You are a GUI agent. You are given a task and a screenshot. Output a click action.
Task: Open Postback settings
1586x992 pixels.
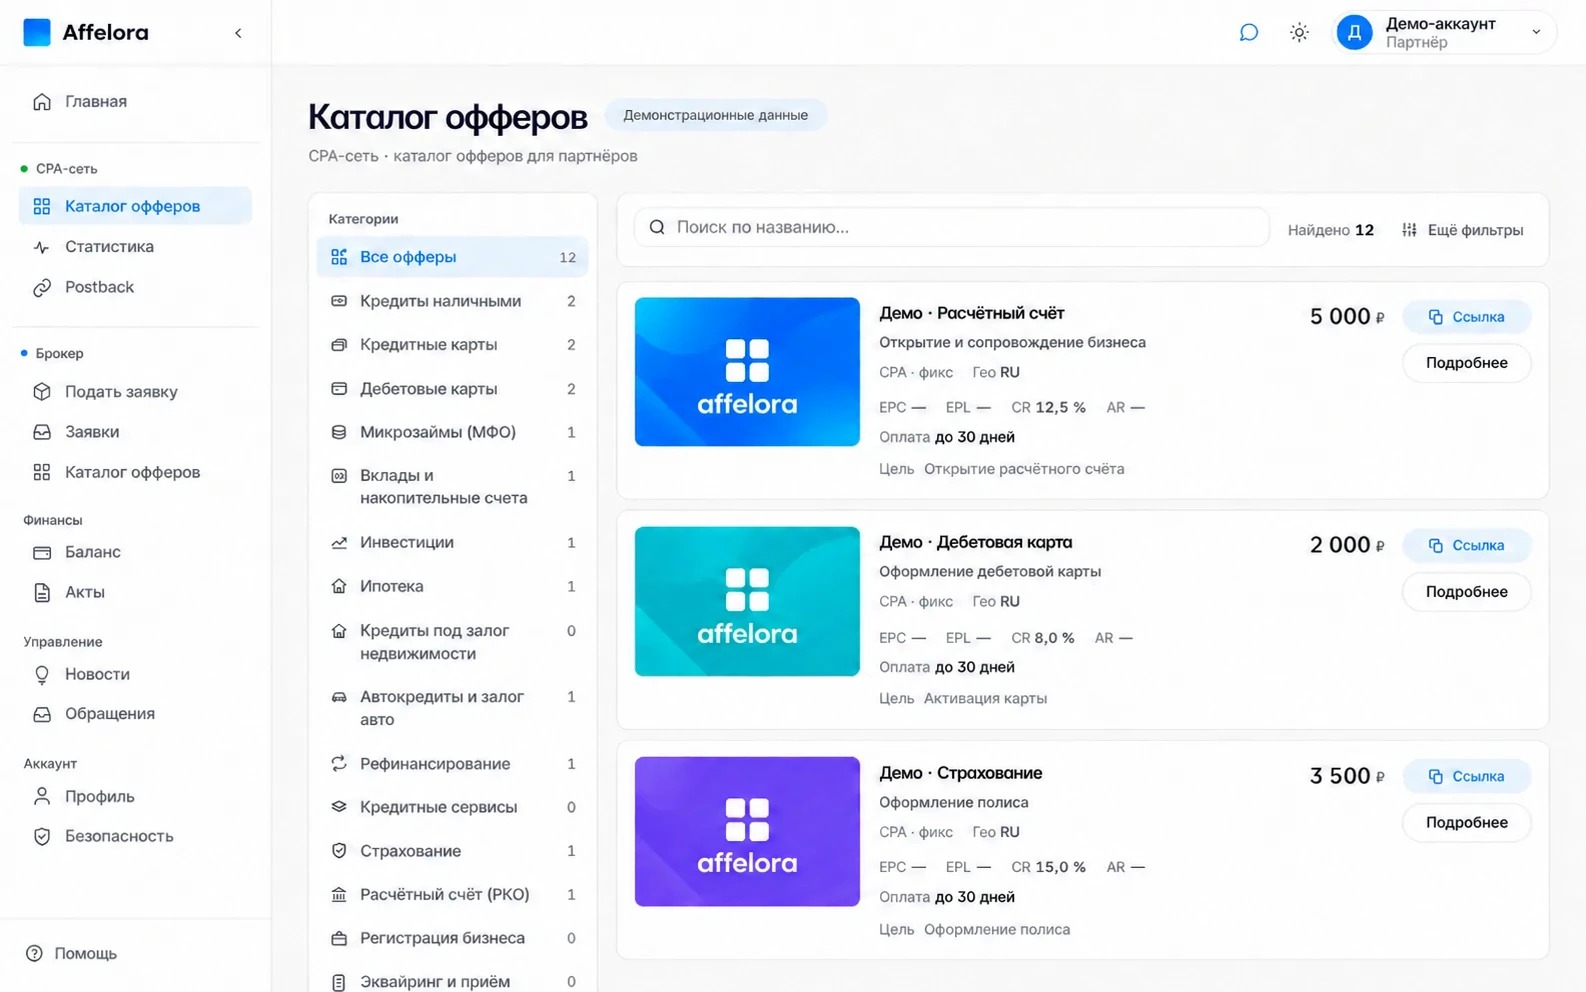pos(135,287)
